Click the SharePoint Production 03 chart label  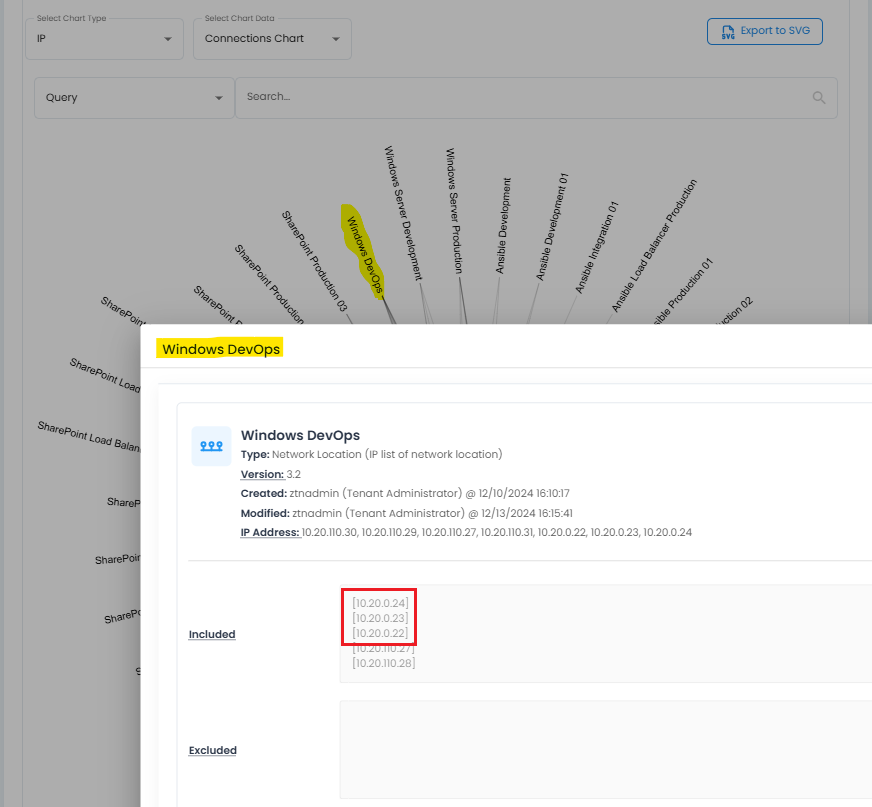[314, 261]
